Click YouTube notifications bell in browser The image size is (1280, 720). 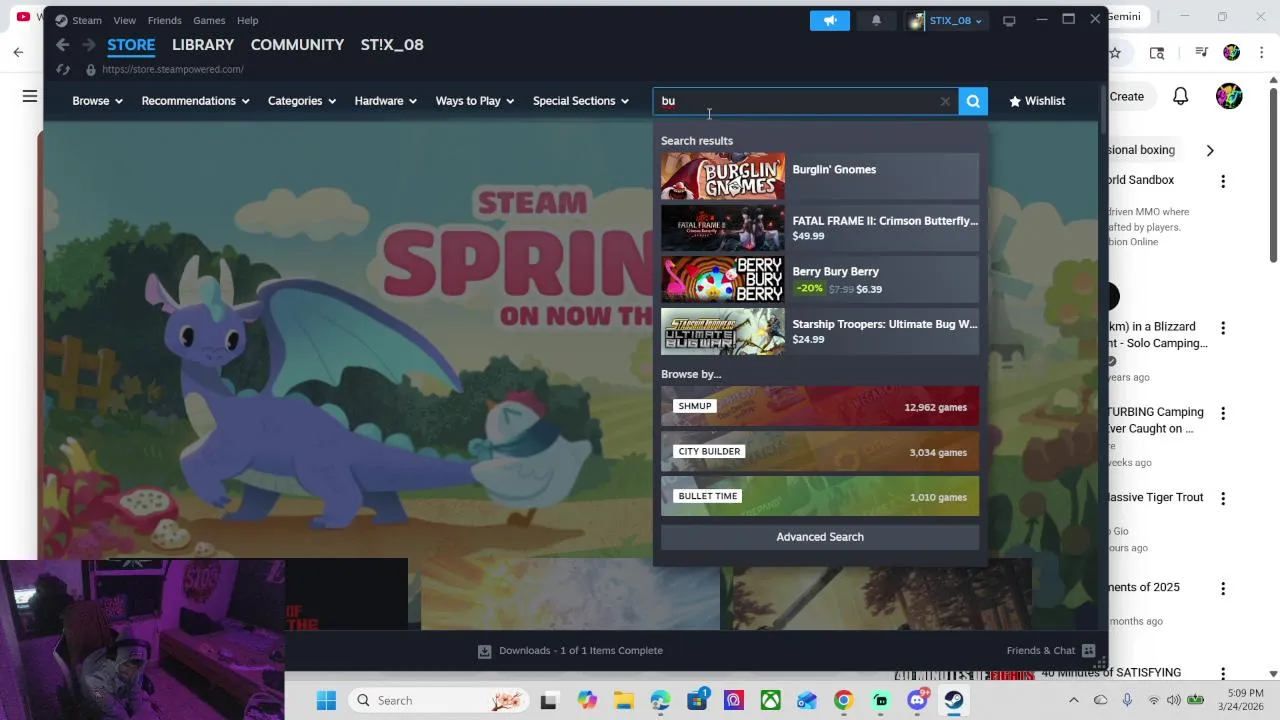[1181, 96]
